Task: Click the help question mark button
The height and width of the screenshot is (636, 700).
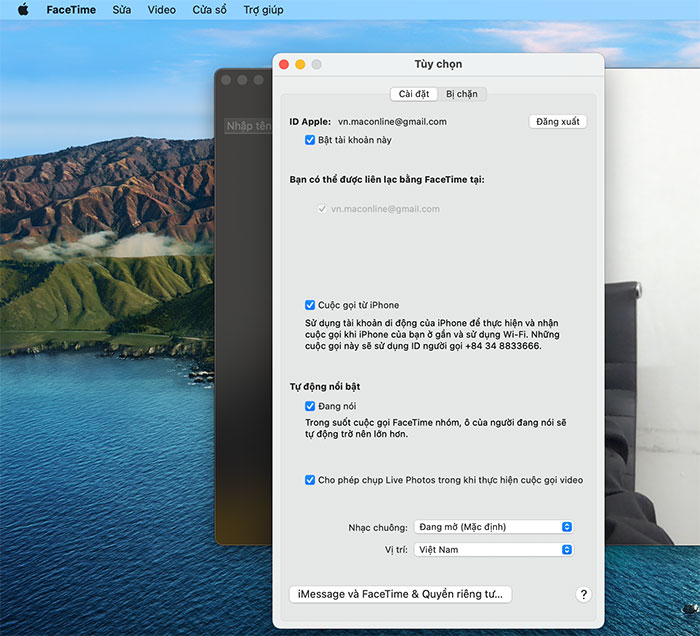Action: [x=583, y=594]
